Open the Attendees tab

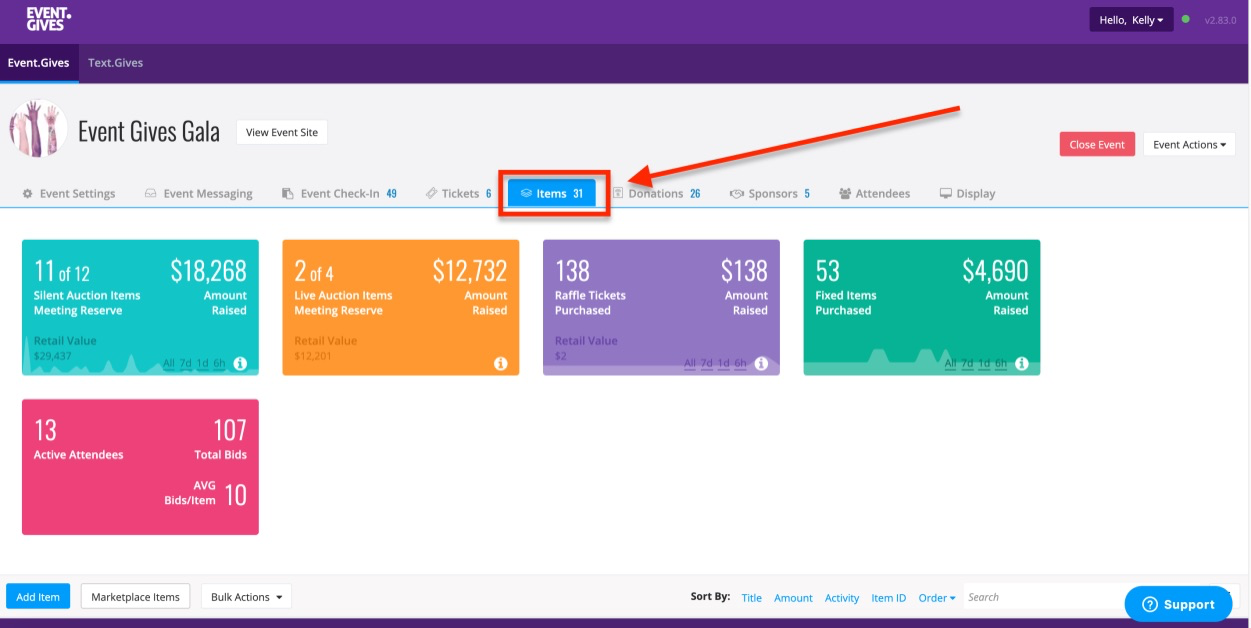(x=875, y=194)
